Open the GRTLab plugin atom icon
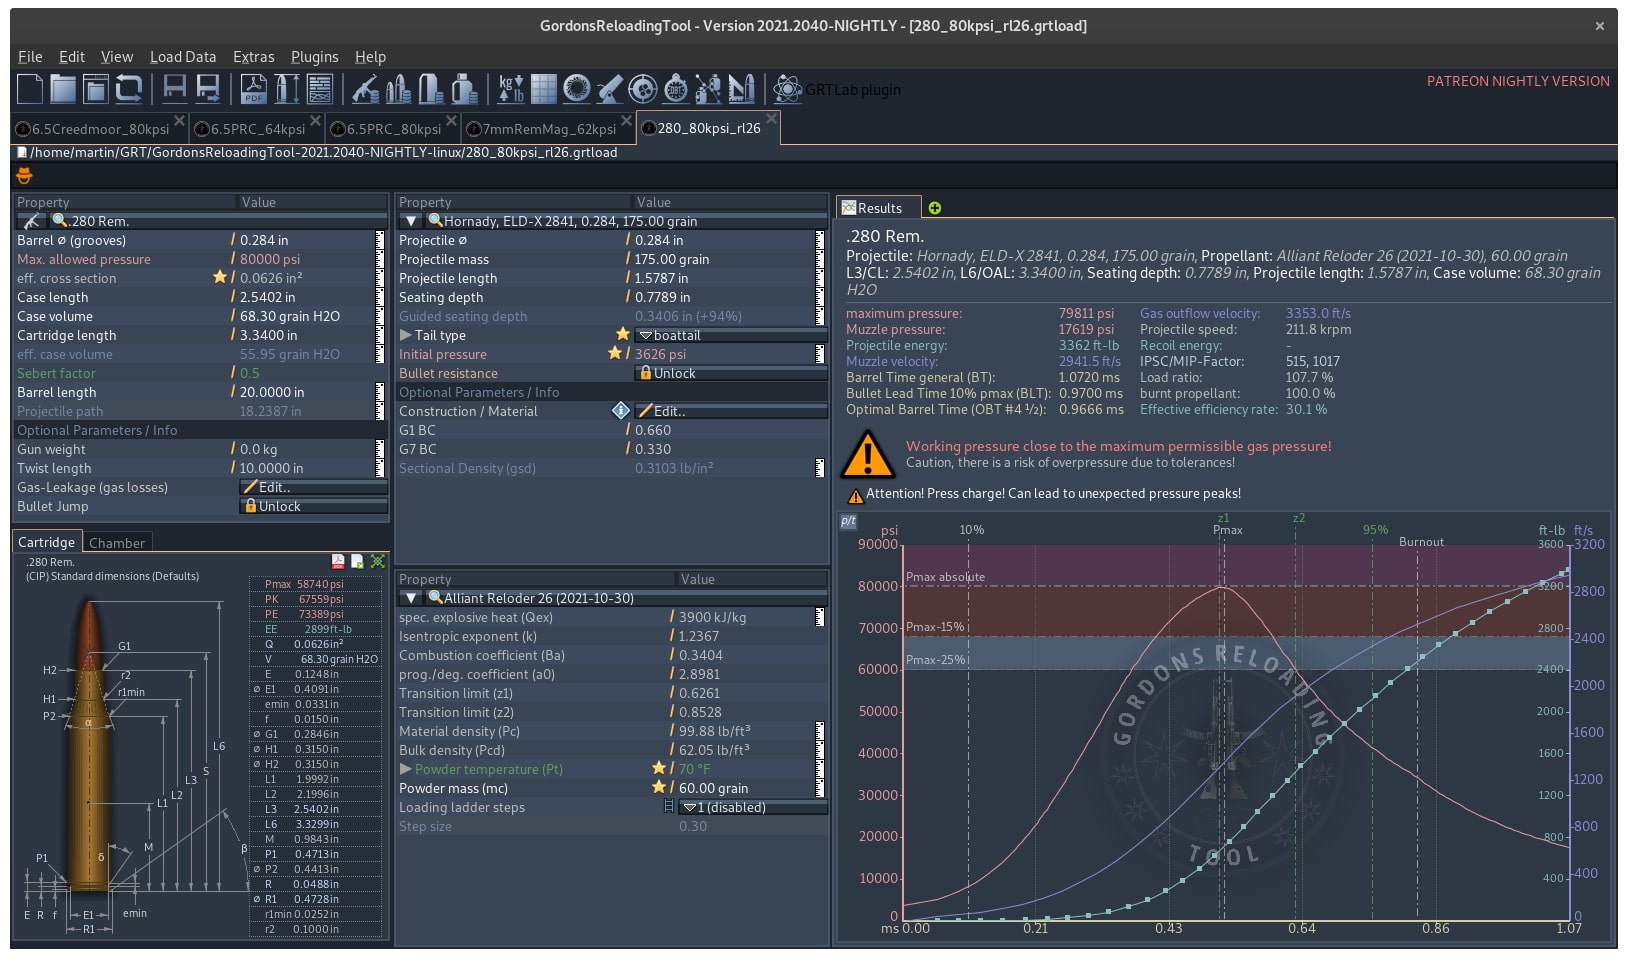The image size is (1628, 959). (x=788, y=89)
